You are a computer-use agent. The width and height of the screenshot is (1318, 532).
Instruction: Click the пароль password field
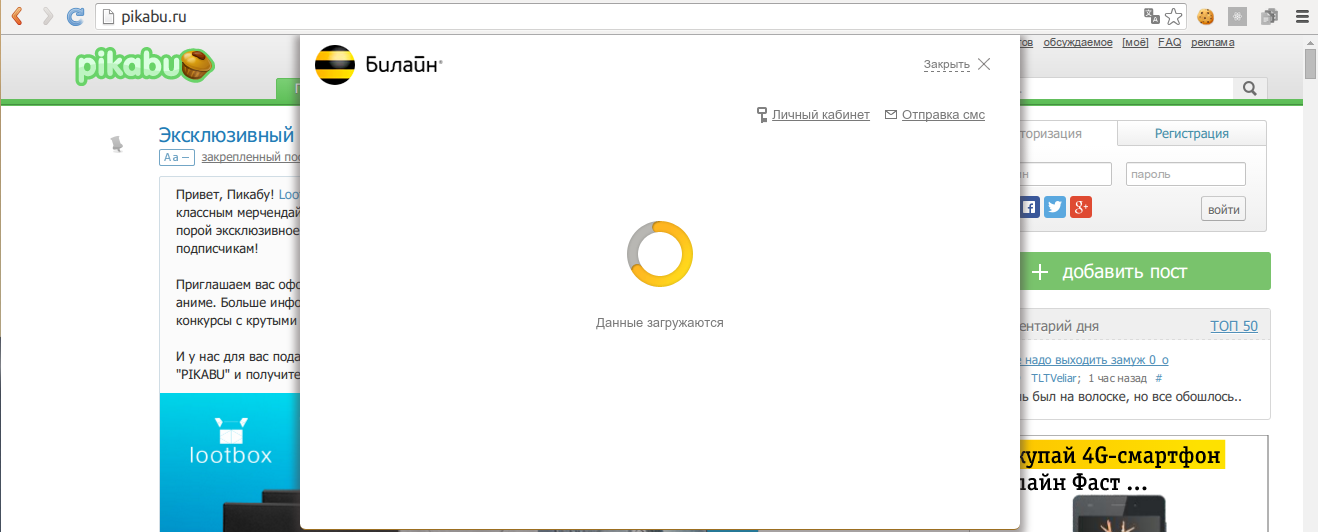tap(1186, 174)
